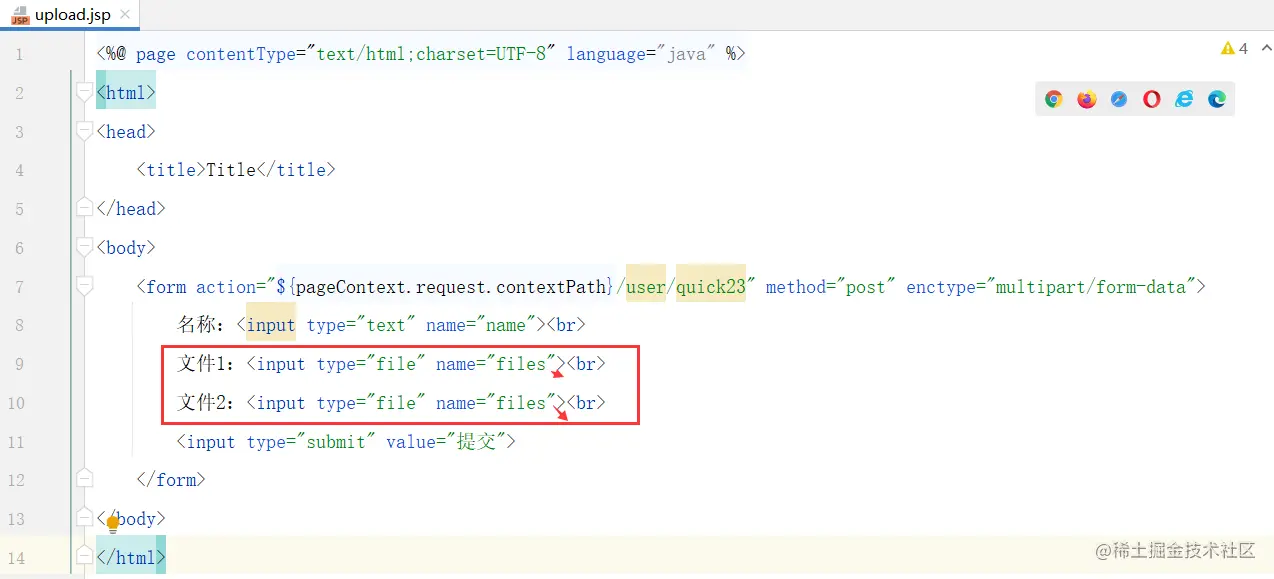This screenshot has width=1274, height=579.
Task: Open page in Internet Explorer icon
Action: (1184, 99)
